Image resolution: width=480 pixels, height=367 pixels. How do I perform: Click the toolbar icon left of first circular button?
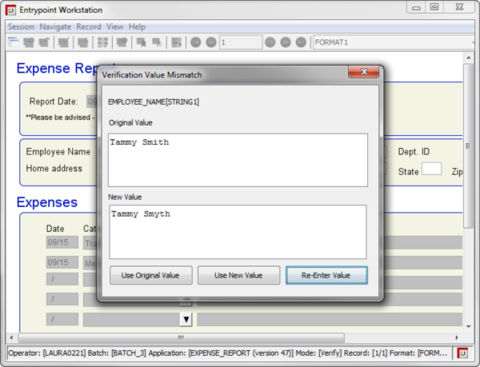(176, 42)
